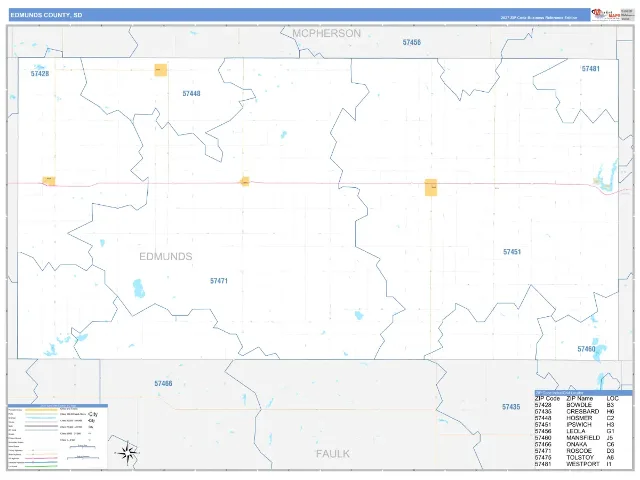Click the LOC column header in index

(613, 398)
